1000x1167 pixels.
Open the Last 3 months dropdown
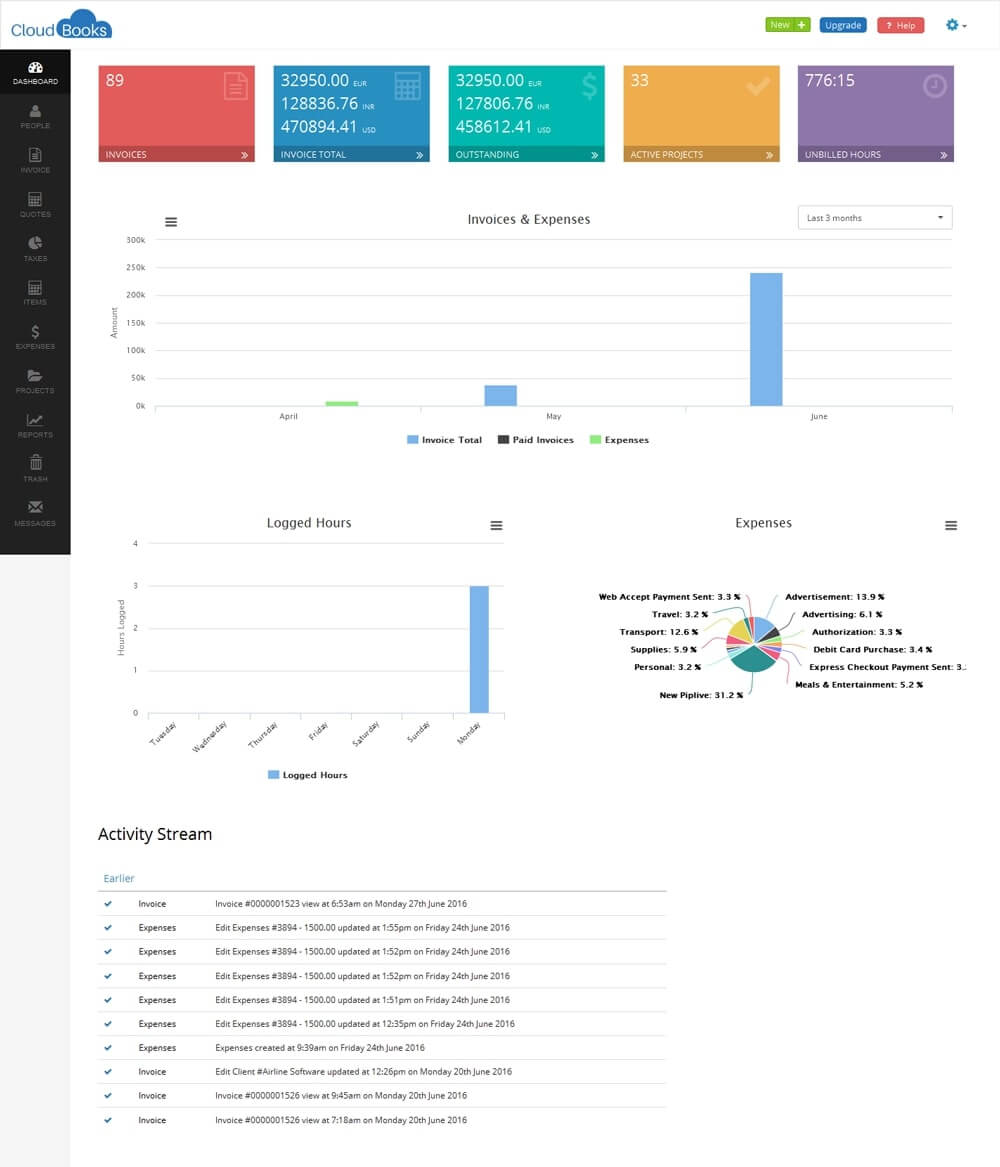point(874,218)
